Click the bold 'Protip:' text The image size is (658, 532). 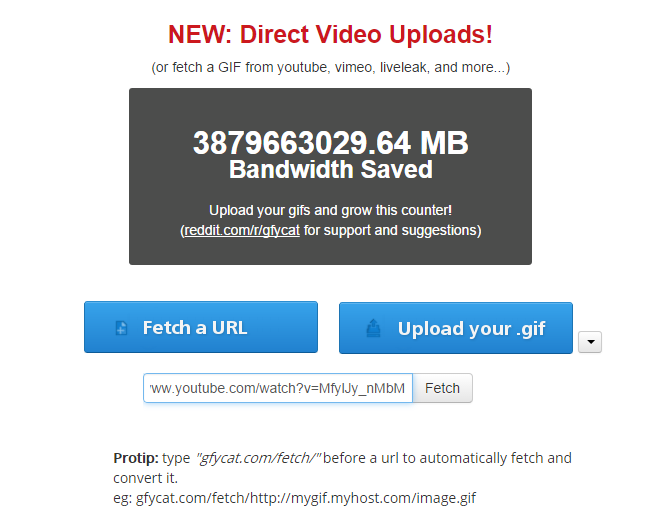point(136,458)
